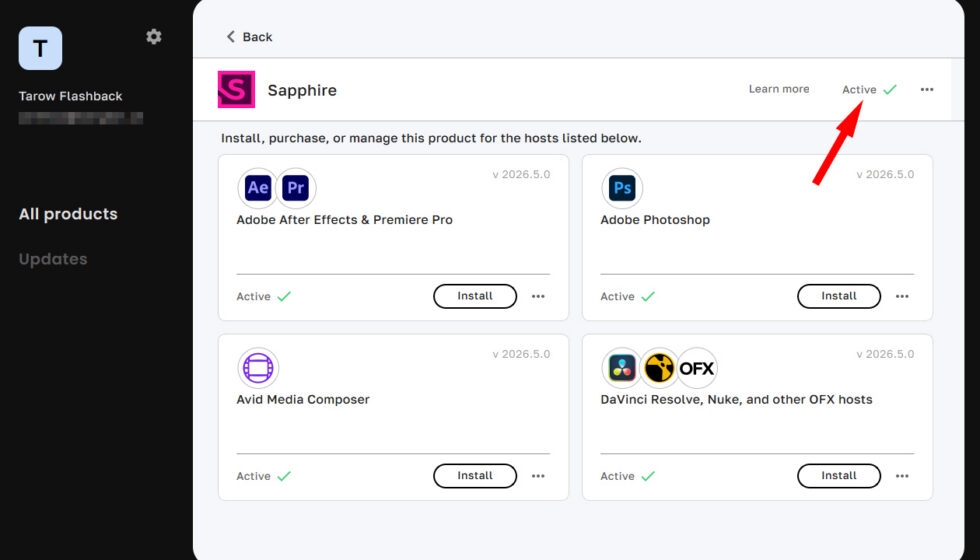The width and height of the screenshot is (980, 560).
Task: Click the DaVinci Resolve host icon
Action: coord(622,368)
